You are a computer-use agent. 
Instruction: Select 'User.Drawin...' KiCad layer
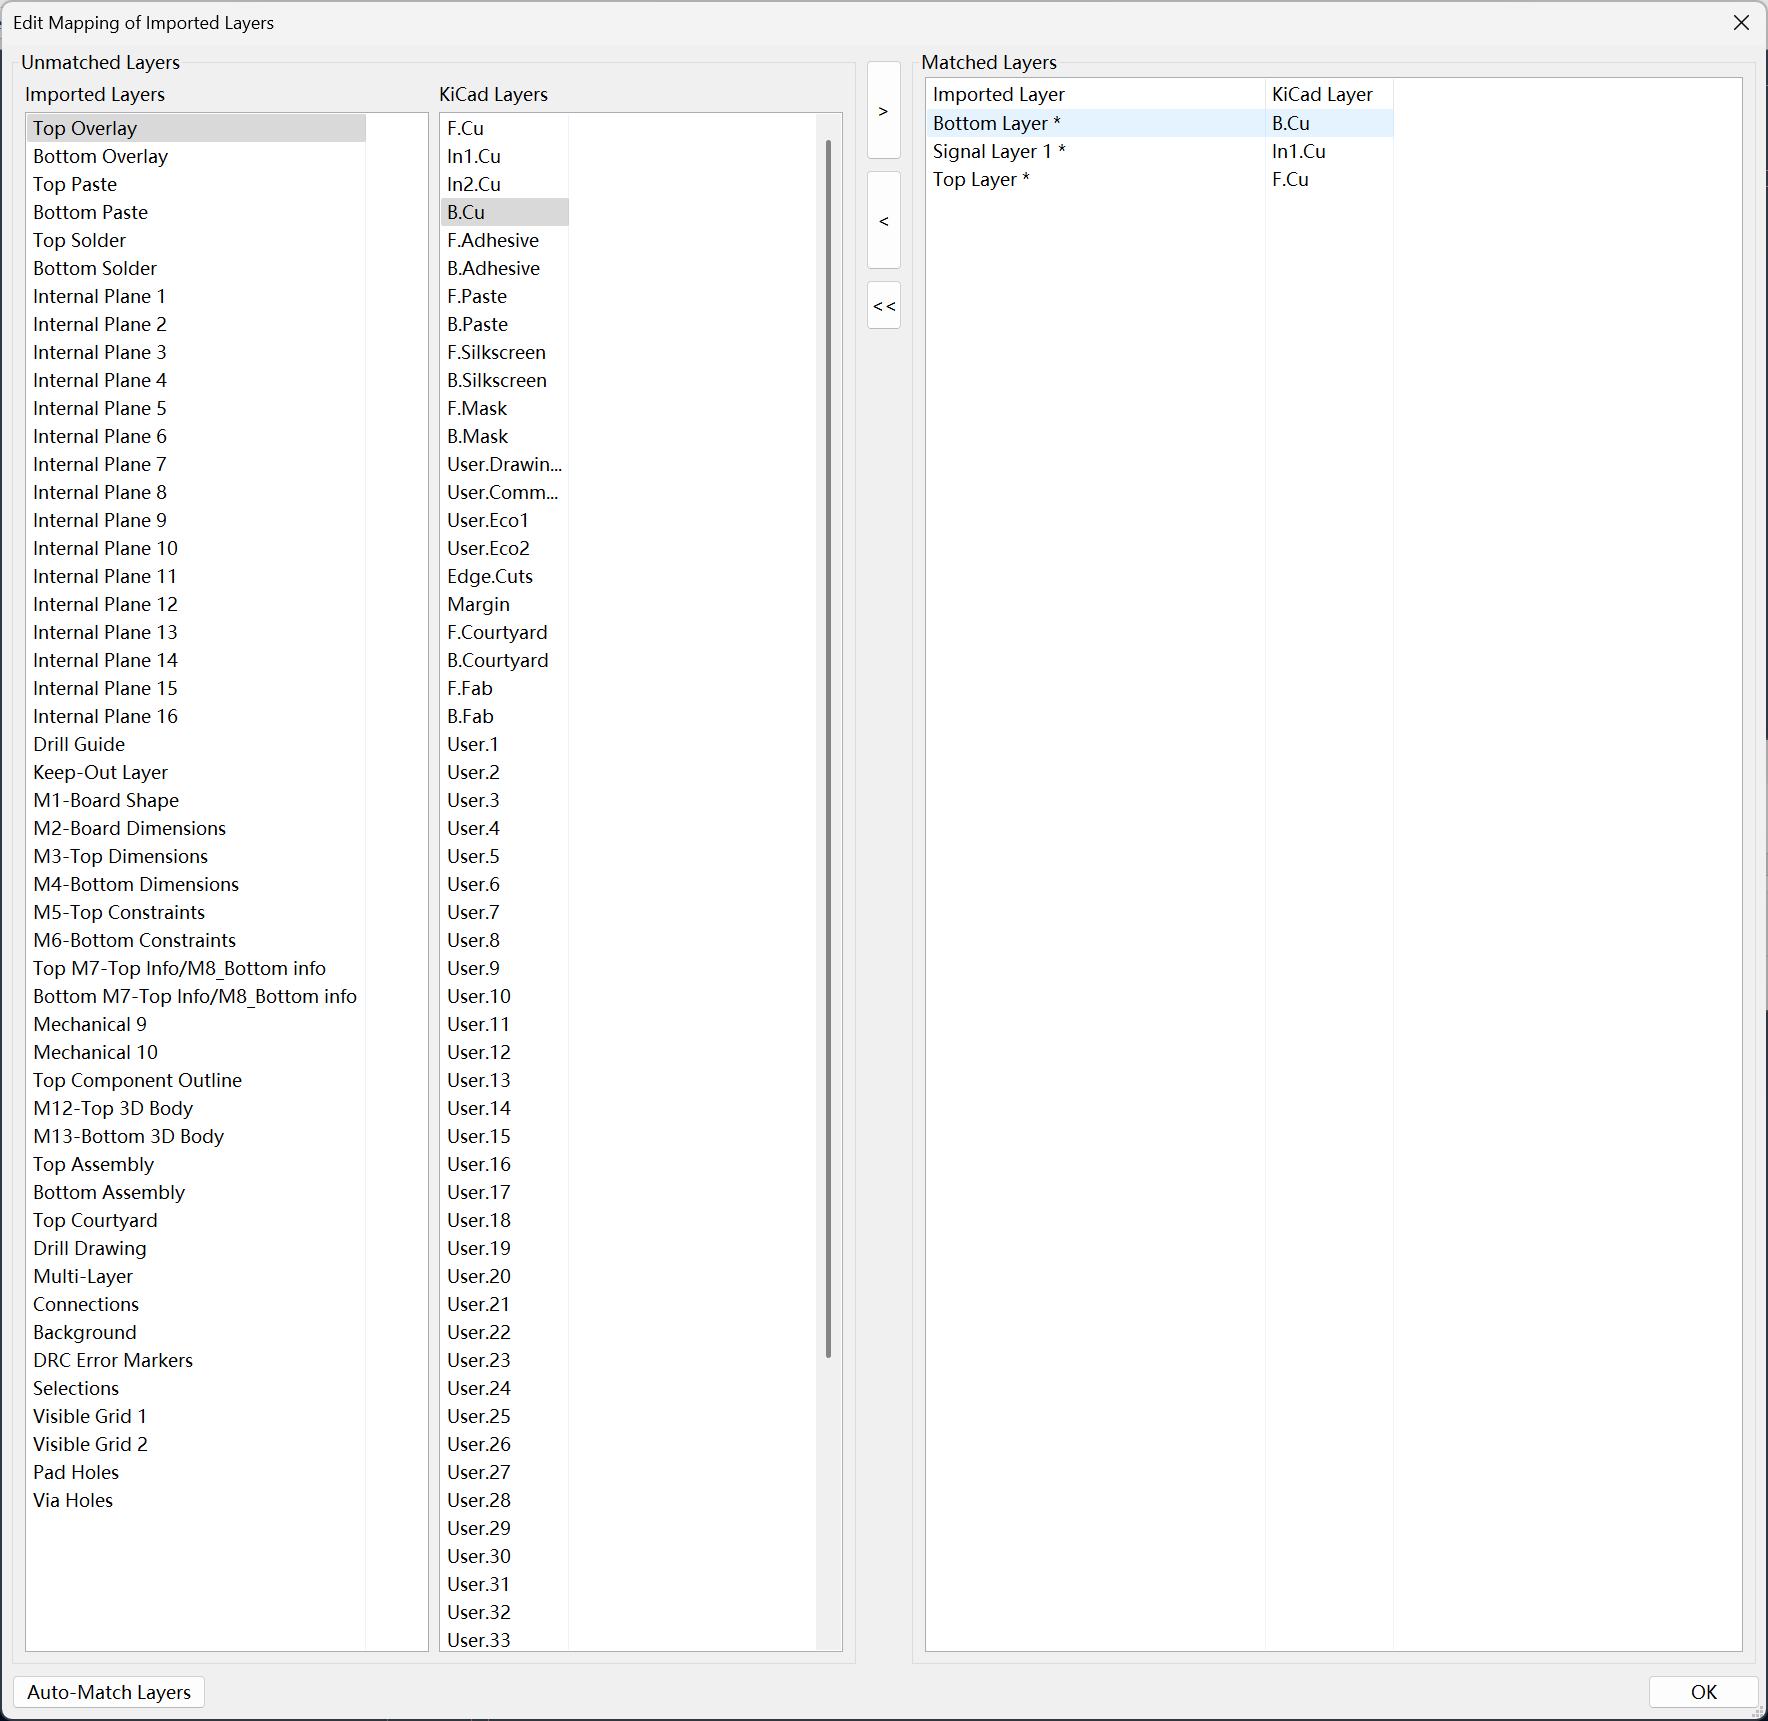505,464
